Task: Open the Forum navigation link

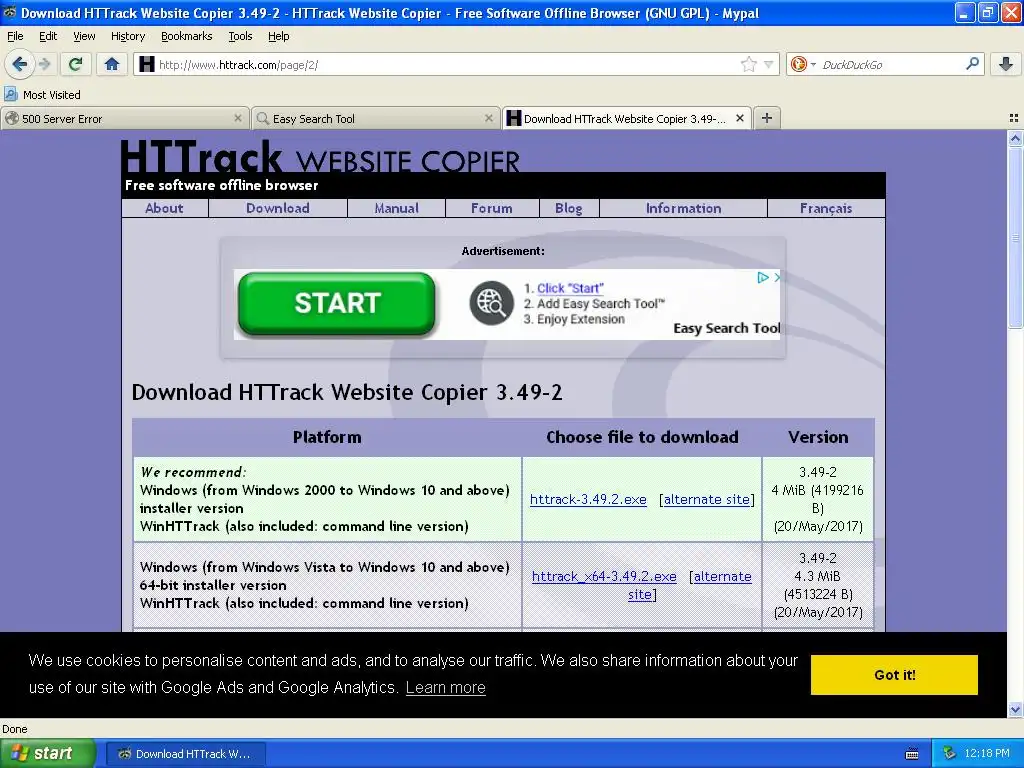Action: click(492, 208)
